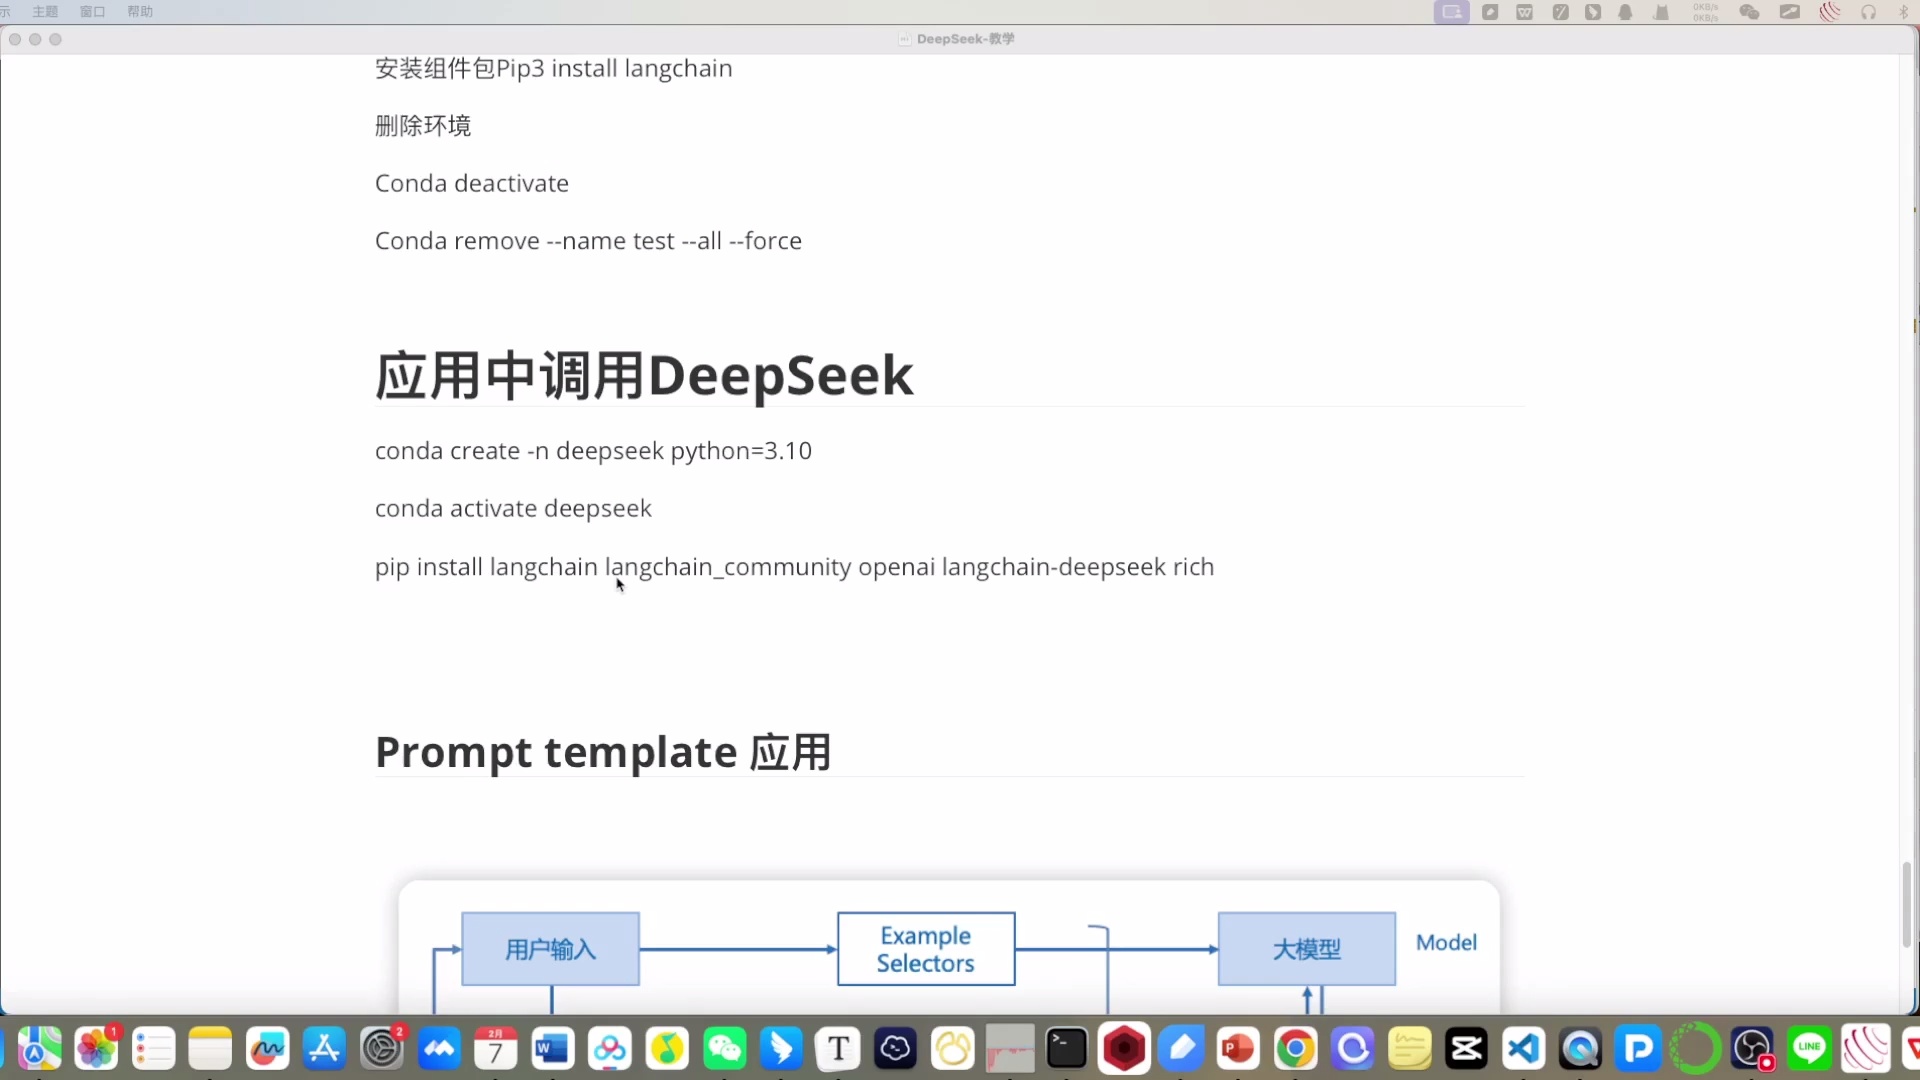Launch Visual Studio Code from the Dock
Image resolution: width=1920 pixels, height=1080 pixels.
coord(1523,1048)
